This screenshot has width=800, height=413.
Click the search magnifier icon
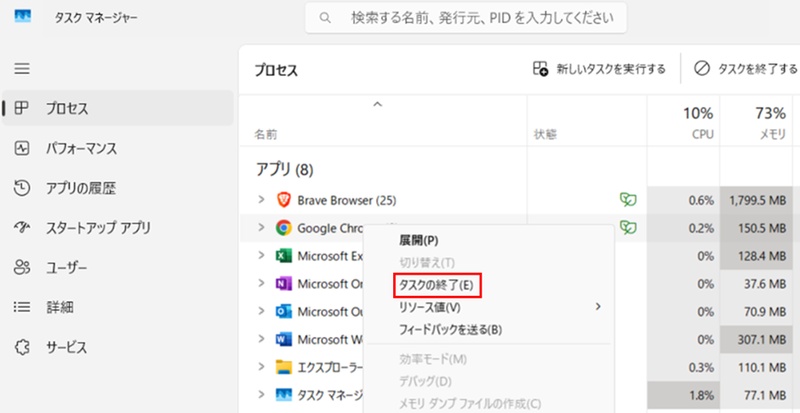pos(325,18)
